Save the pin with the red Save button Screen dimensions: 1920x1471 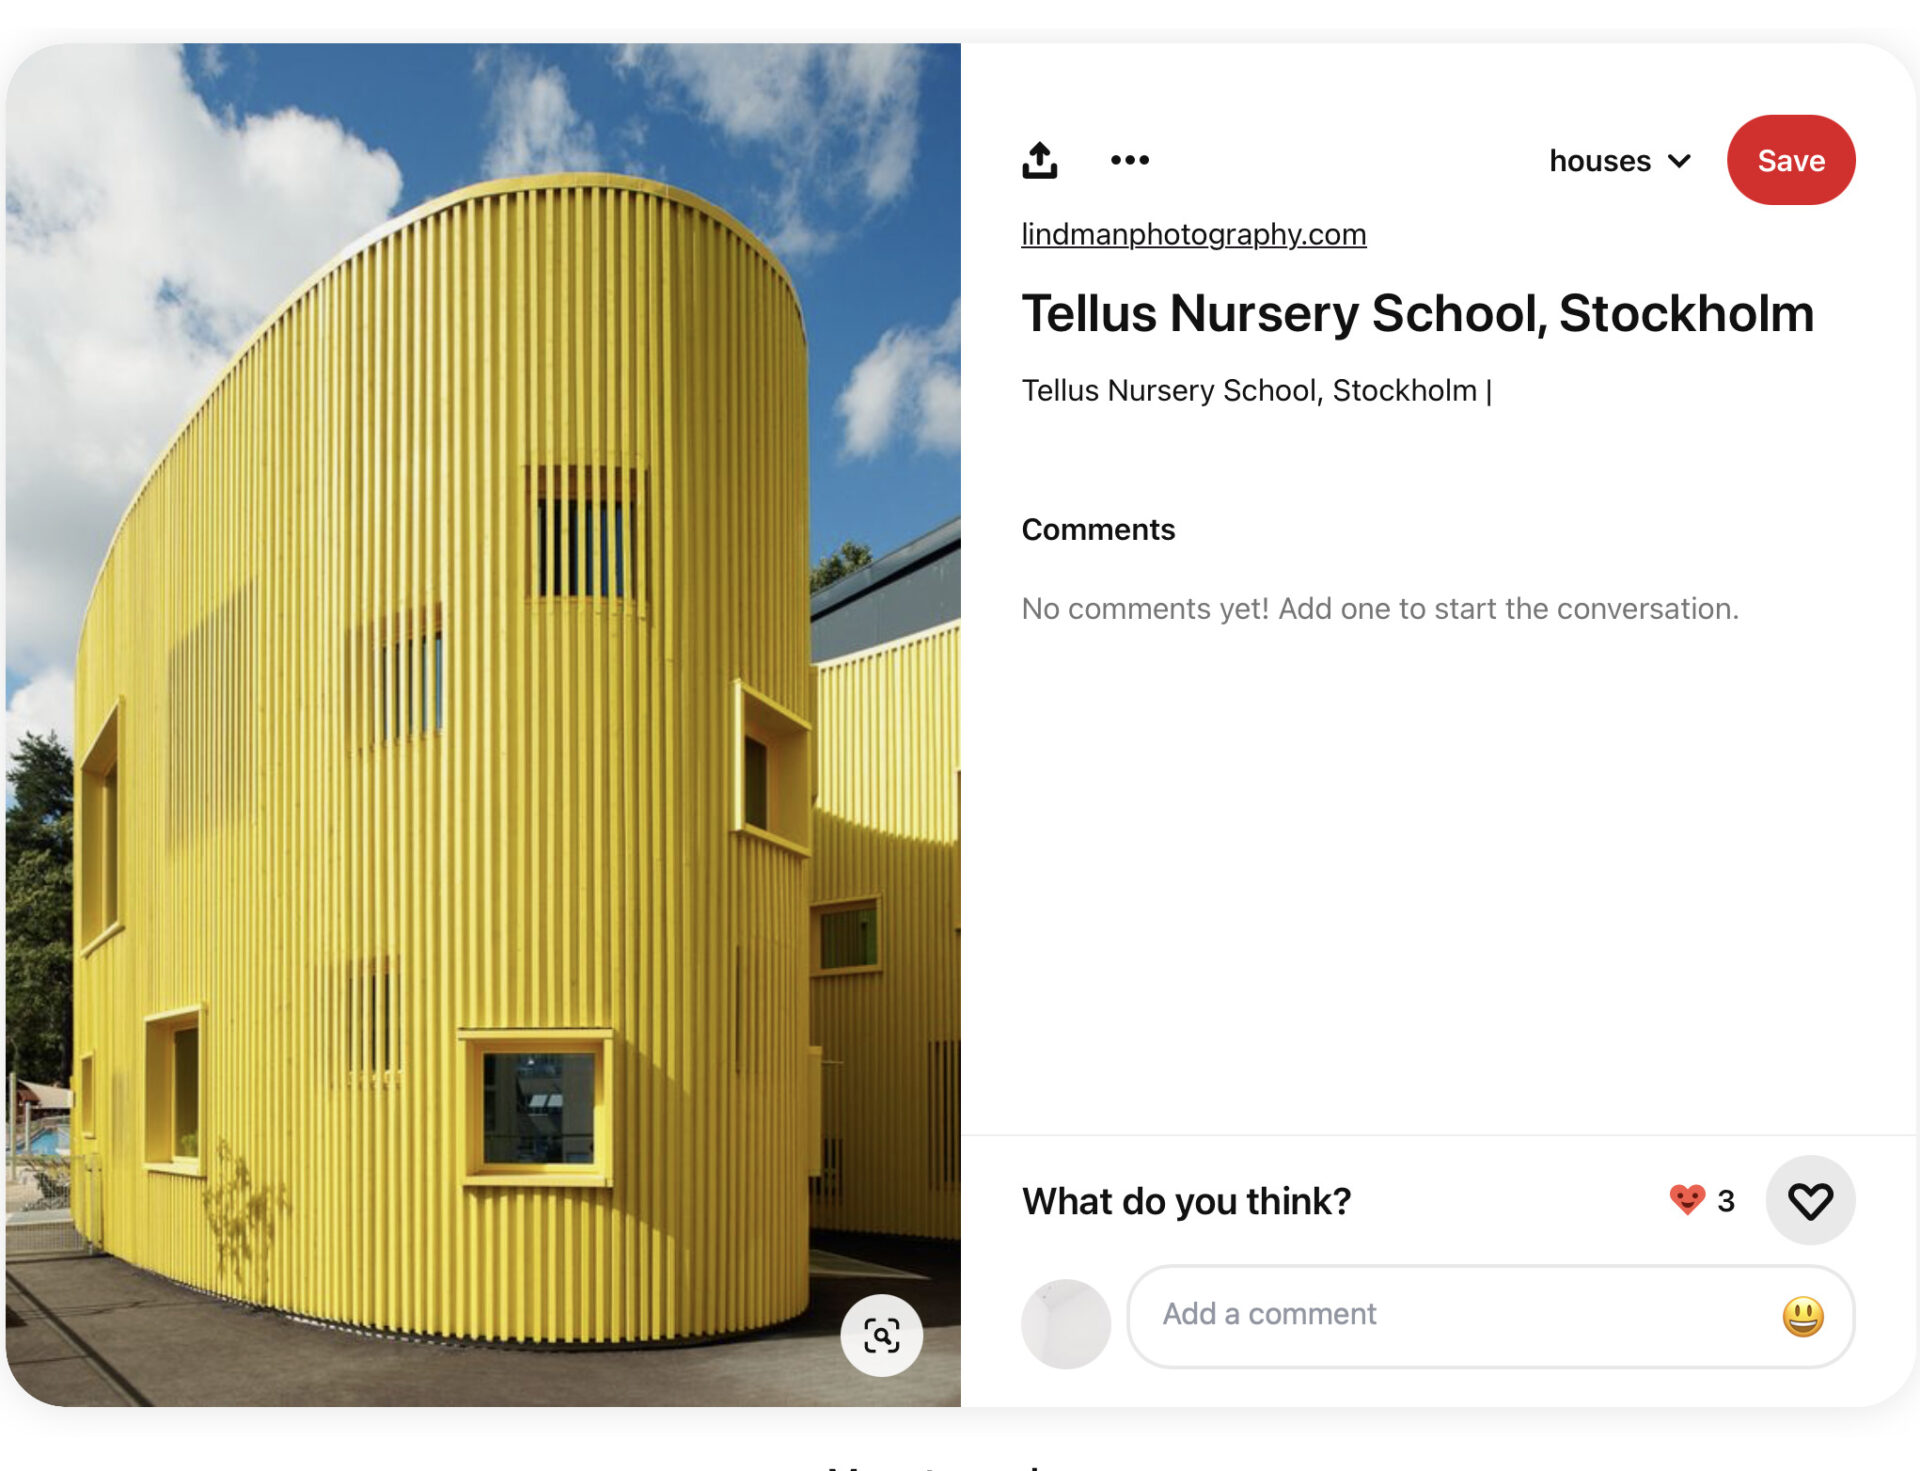[1790, 160]
